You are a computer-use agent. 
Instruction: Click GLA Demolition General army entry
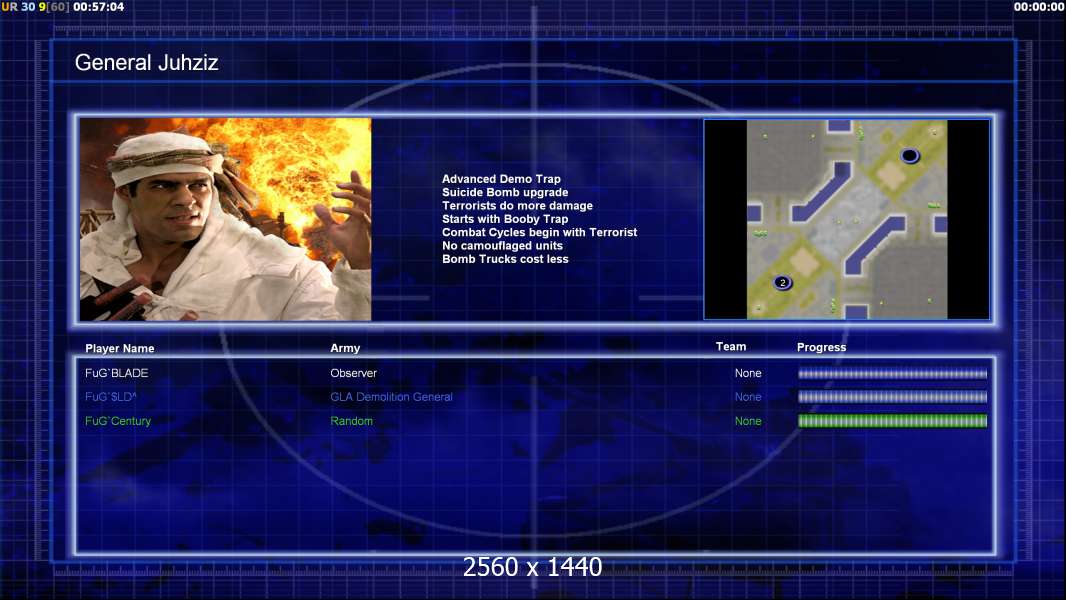click(391, 397)
